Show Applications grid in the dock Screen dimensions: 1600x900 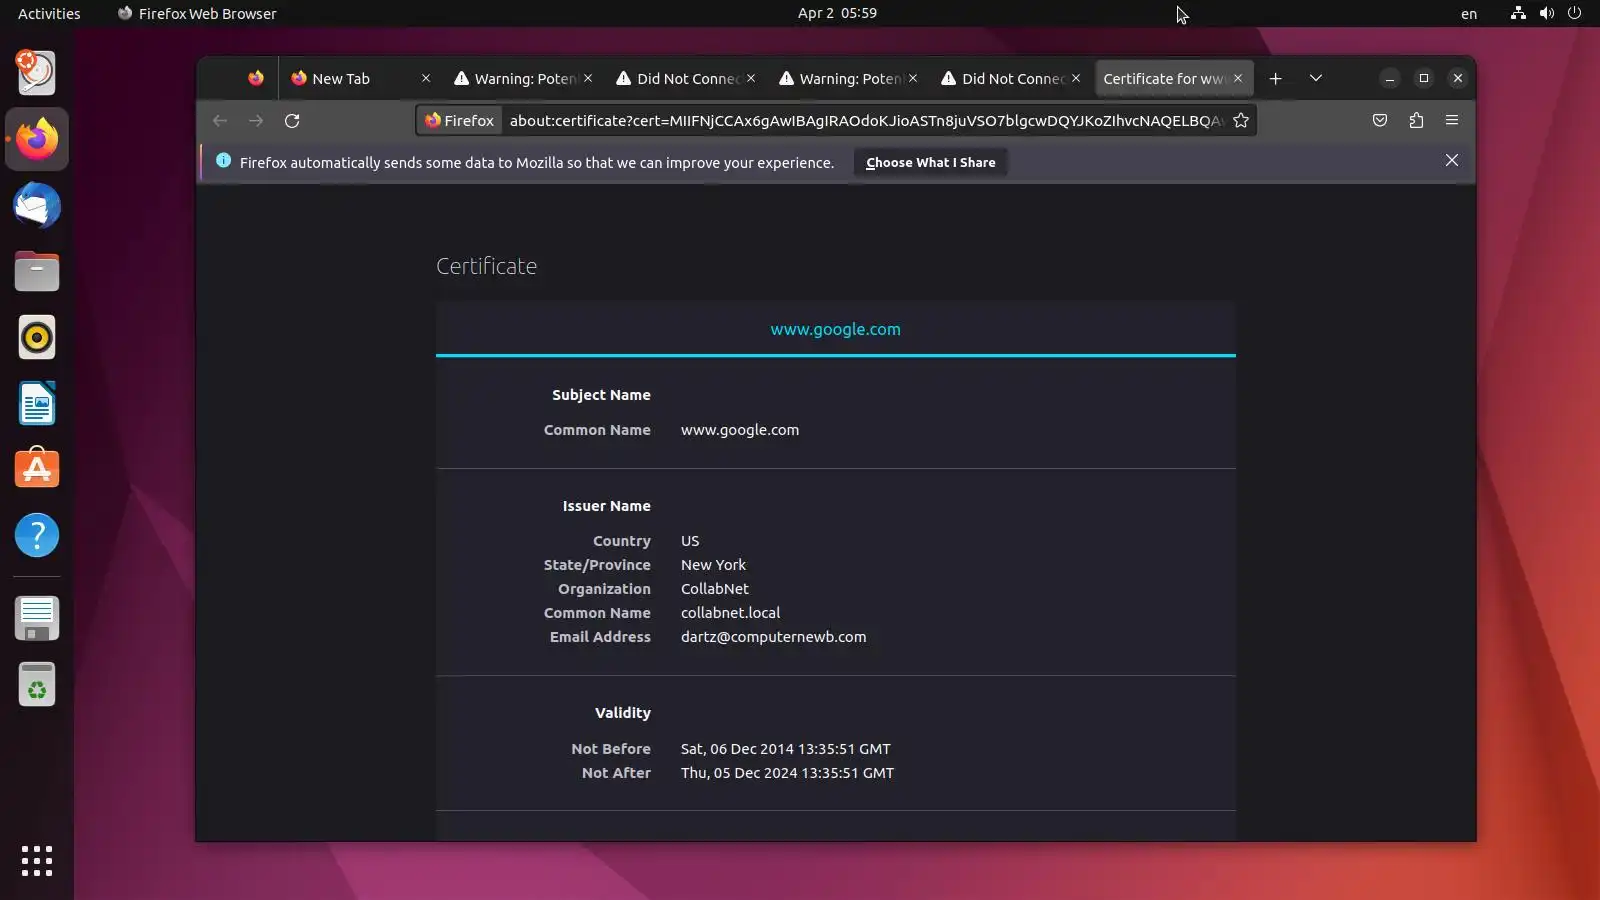pyautogui.click(x=37, y=861)
